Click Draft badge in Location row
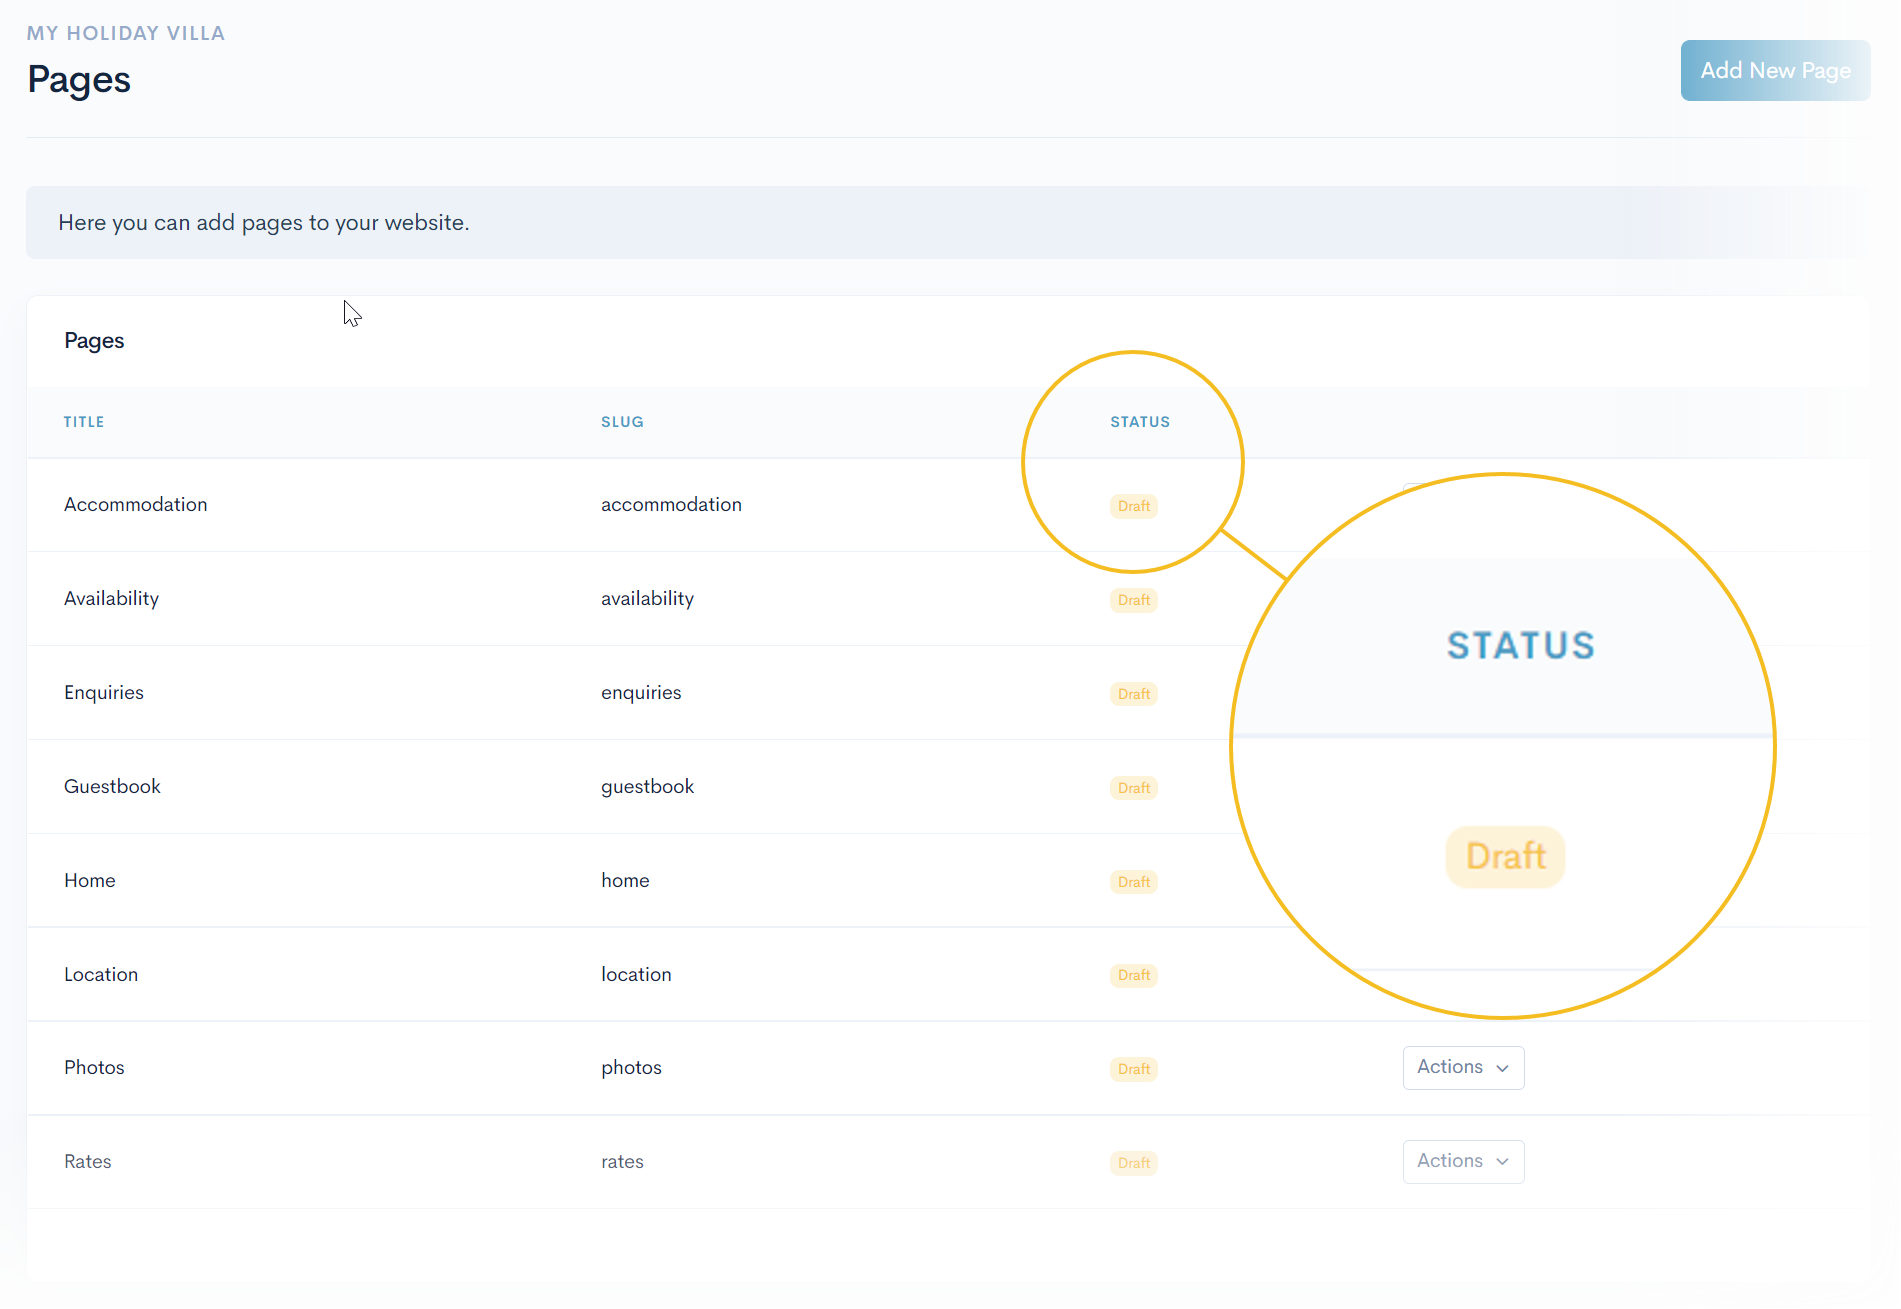Viewport: 1901px width, 1309px height. point(1134,975)
